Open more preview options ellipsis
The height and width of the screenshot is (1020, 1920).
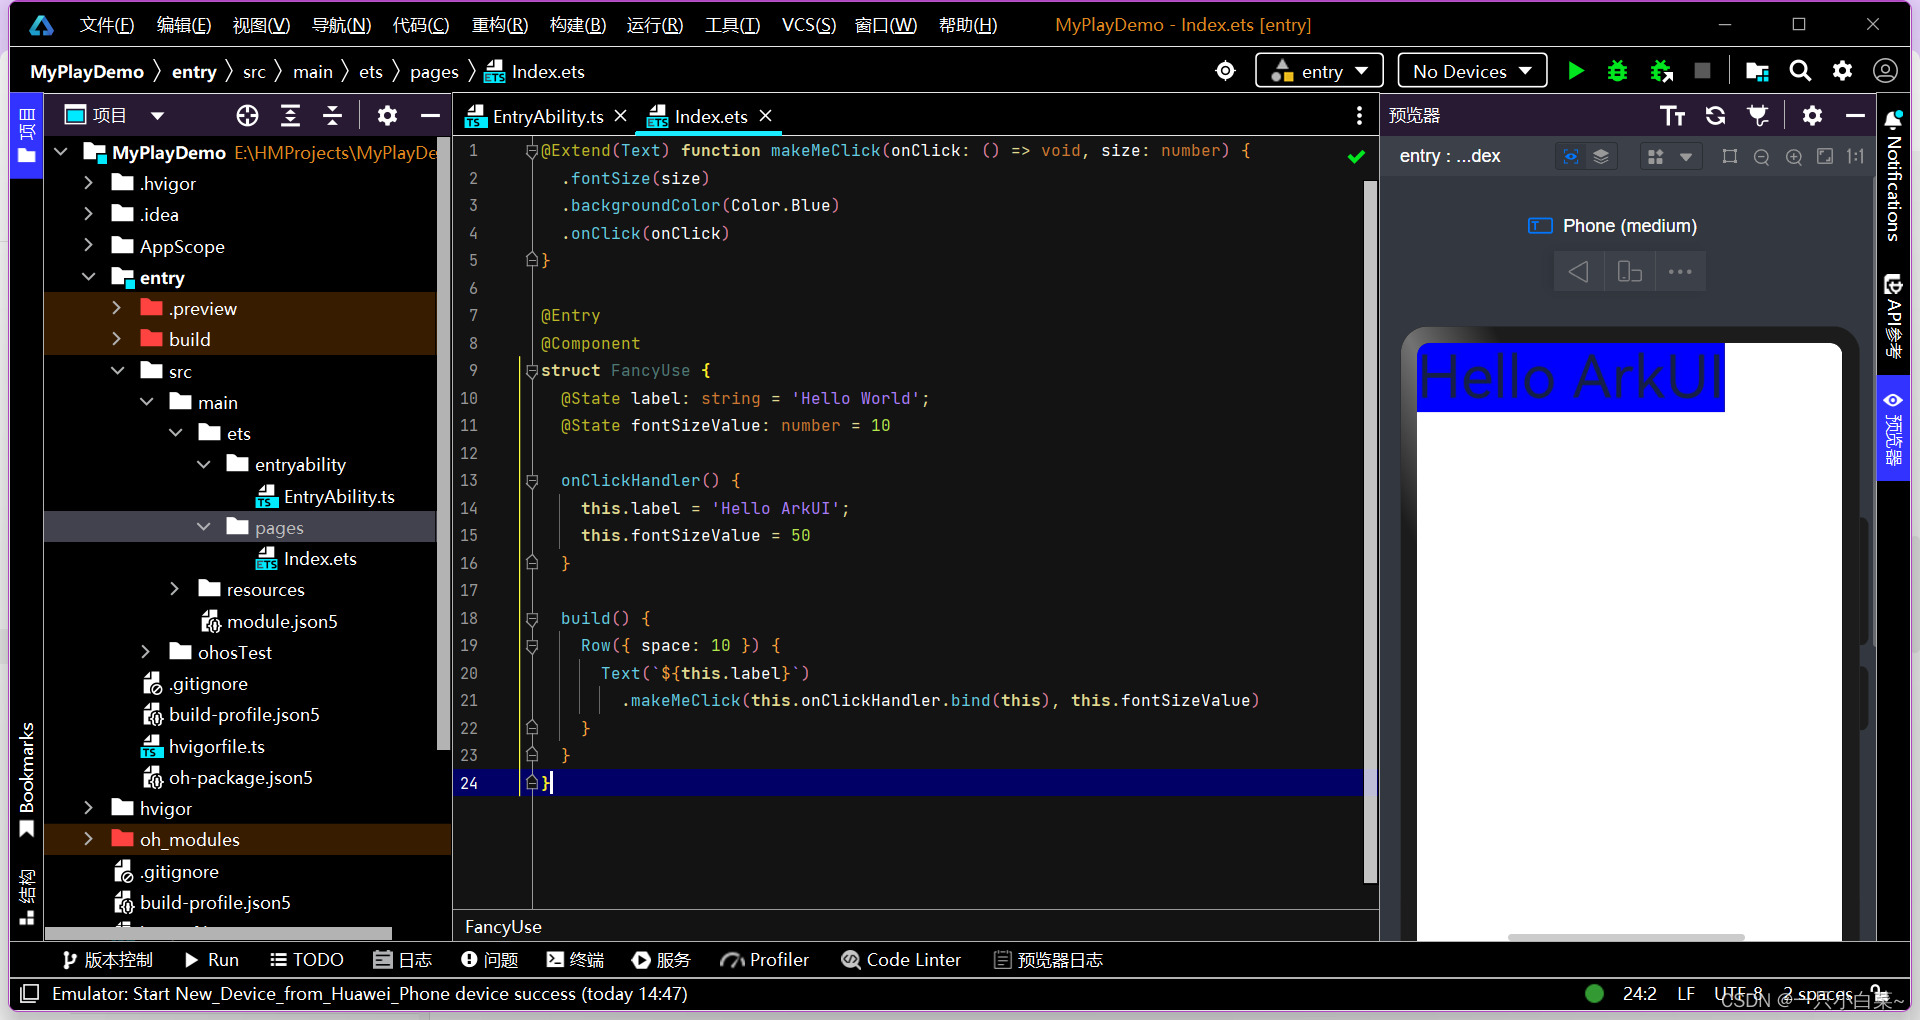coord(1680,272)
